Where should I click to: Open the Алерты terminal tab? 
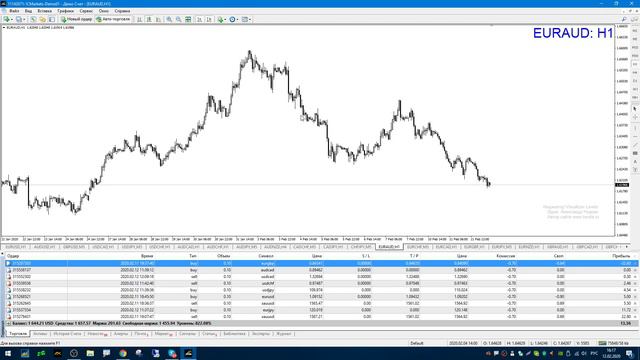[x=121, y=334]
